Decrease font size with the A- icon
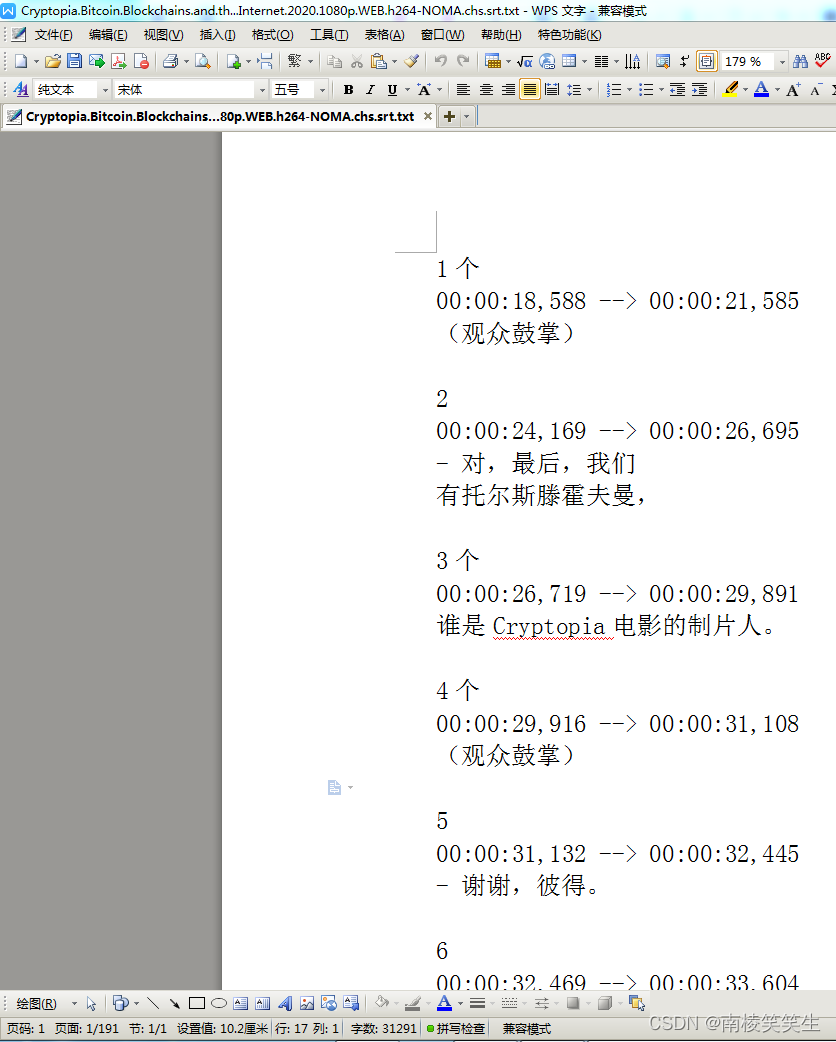 coord(816,90)
